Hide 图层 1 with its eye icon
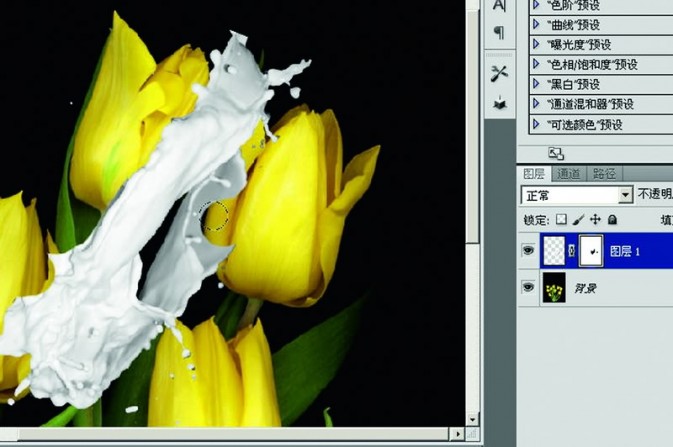Screen dimensions: 673x447 coord(528,250)
